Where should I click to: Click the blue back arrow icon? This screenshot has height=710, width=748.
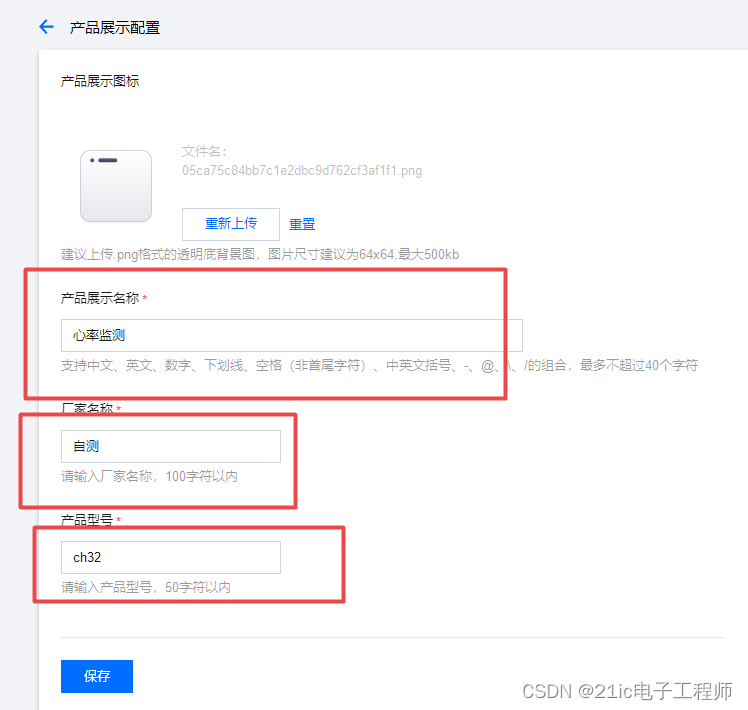[46, 27]
